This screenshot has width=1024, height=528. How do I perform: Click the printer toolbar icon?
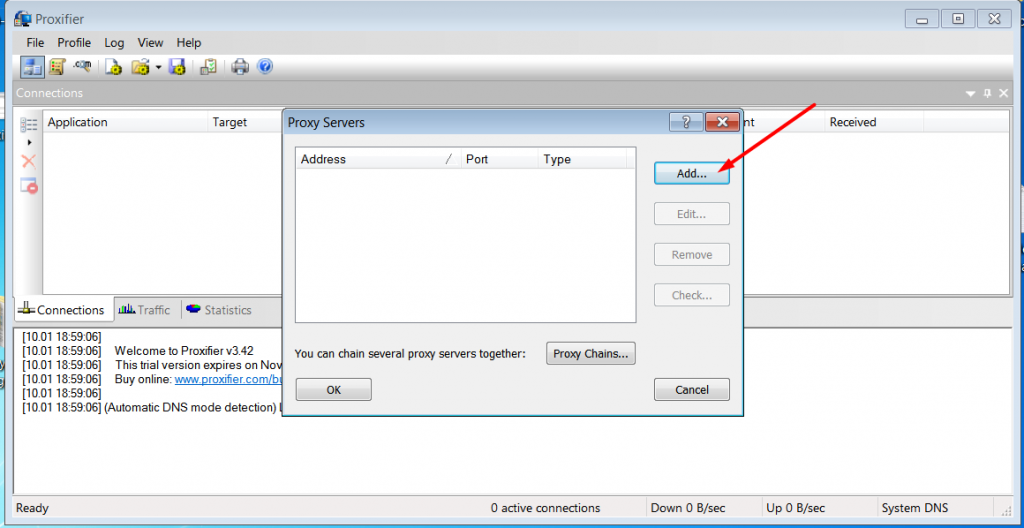tap(240, 67)
